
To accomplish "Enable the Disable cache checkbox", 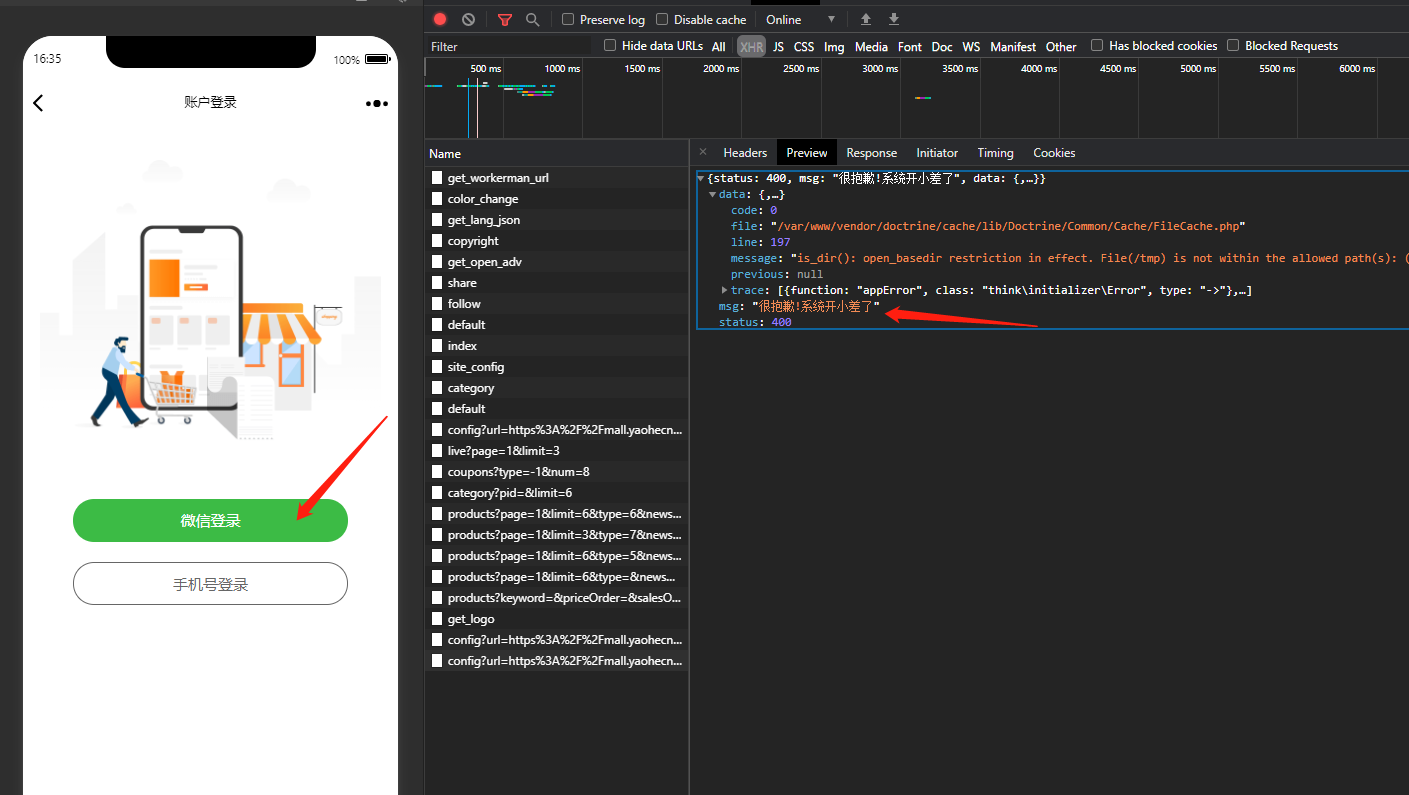I will [x=662, y=19].
